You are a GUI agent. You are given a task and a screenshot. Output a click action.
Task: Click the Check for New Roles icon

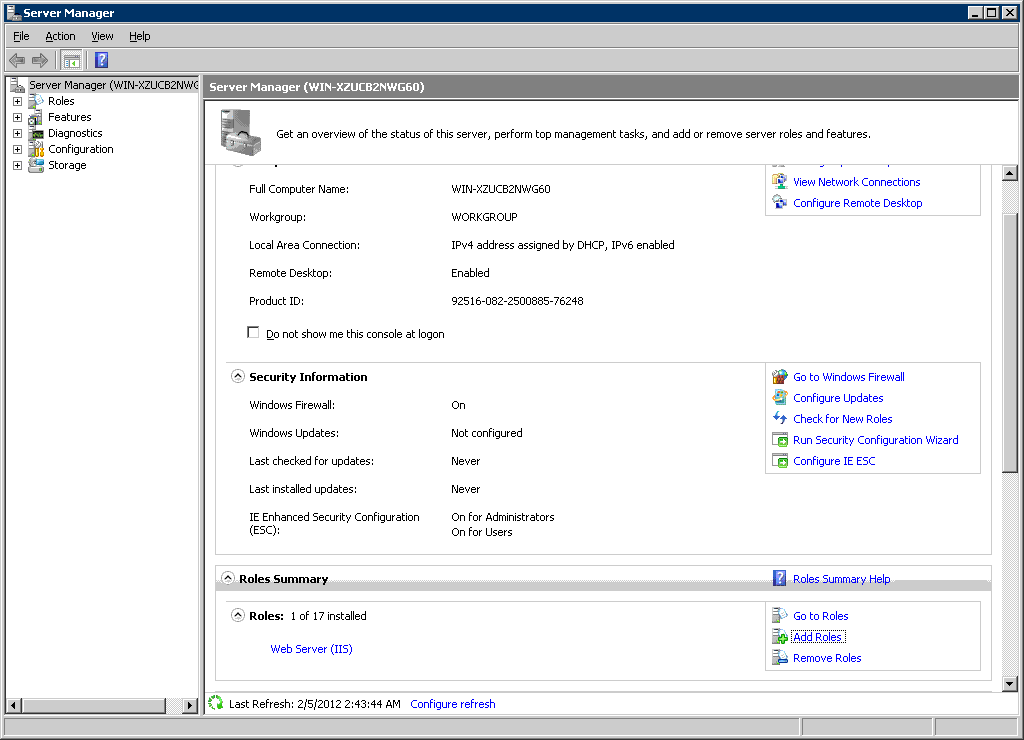(x=780, y=419)
